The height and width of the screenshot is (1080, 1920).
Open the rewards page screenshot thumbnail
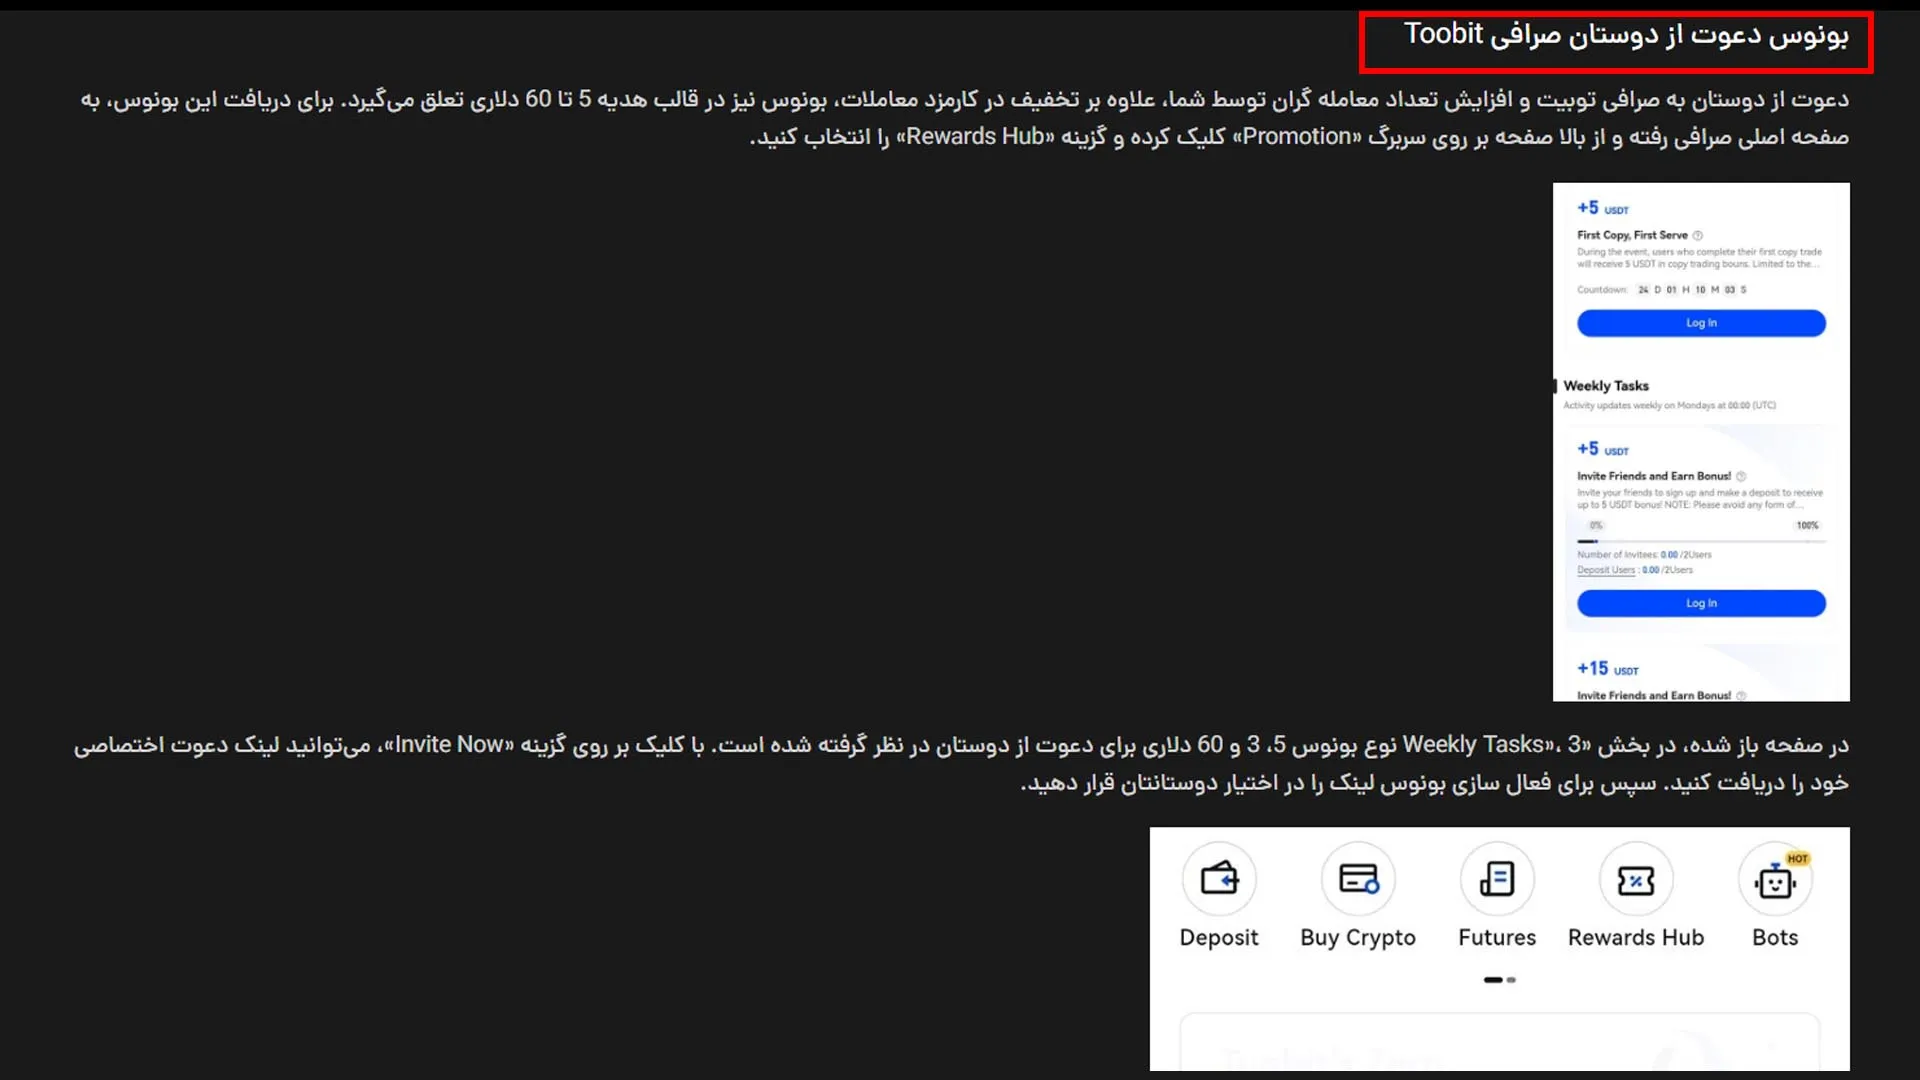[1701, 442]
